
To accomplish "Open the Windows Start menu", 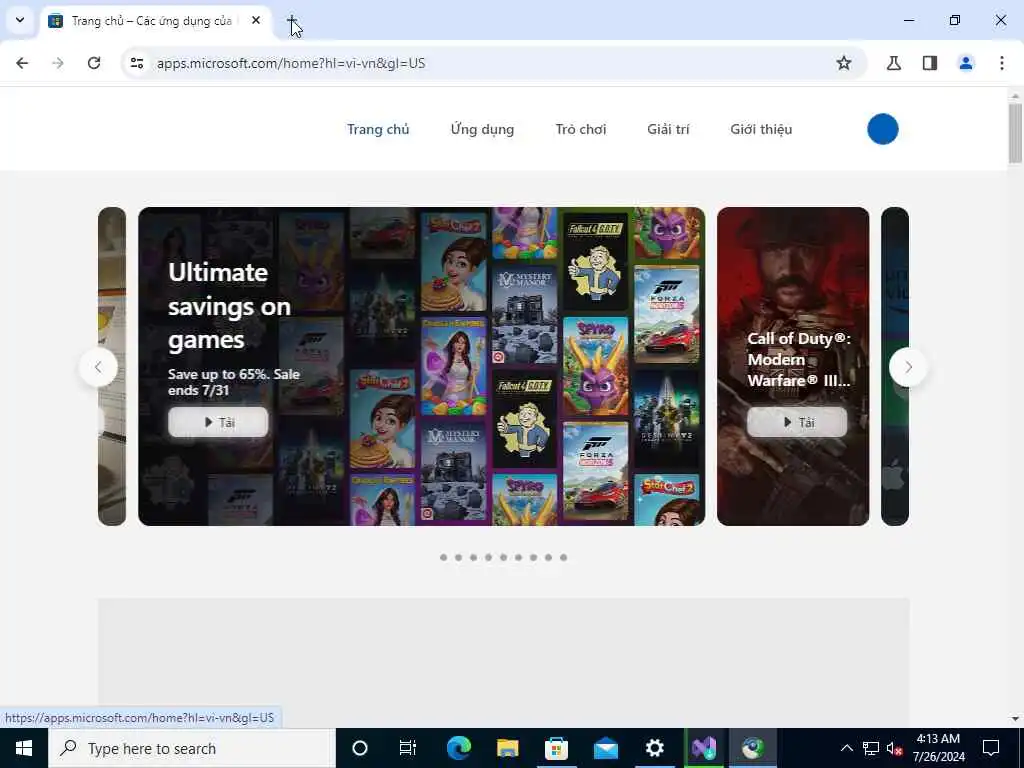I will [x=24, y=748].
